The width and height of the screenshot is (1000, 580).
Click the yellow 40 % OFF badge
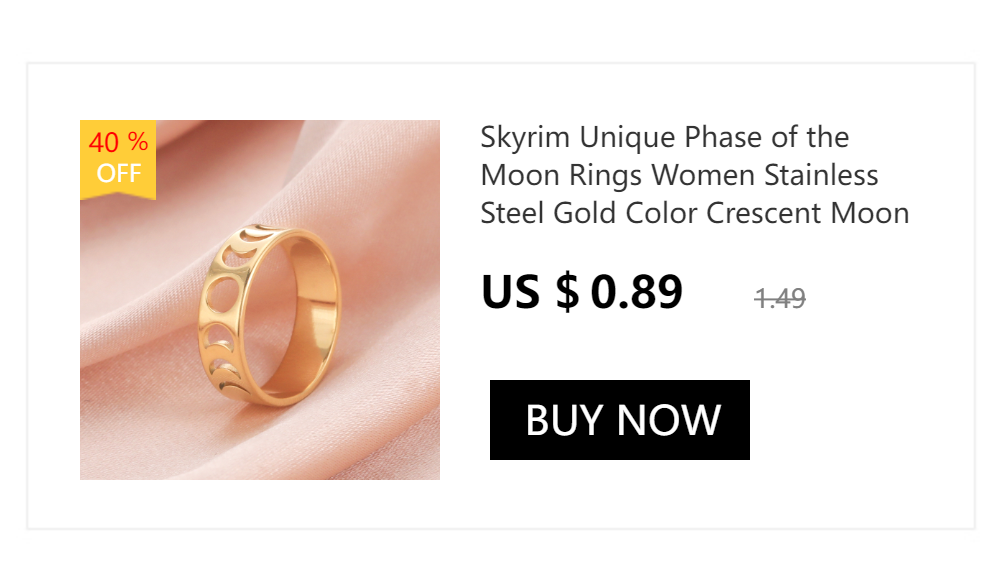[118, 159]
